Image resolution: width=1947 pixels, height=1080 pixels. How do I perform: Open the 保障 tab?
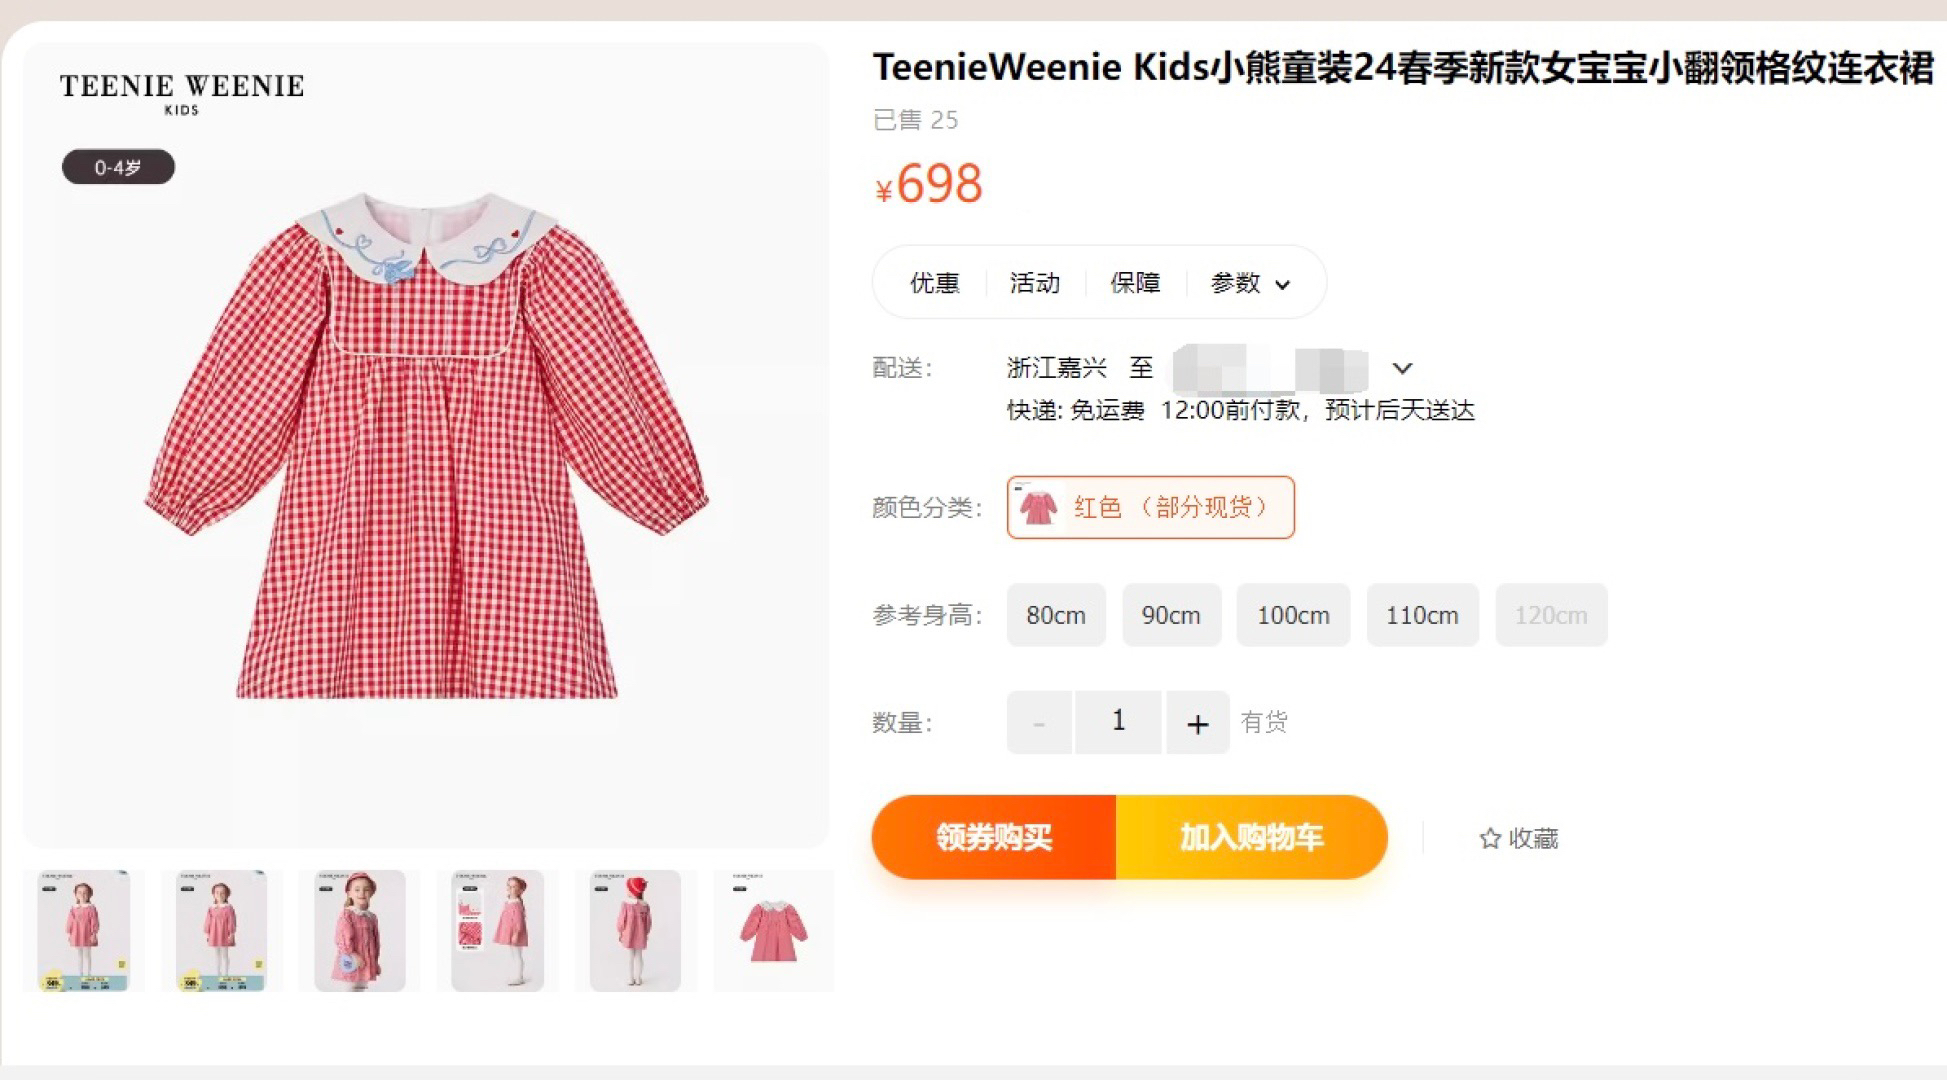1135,283
